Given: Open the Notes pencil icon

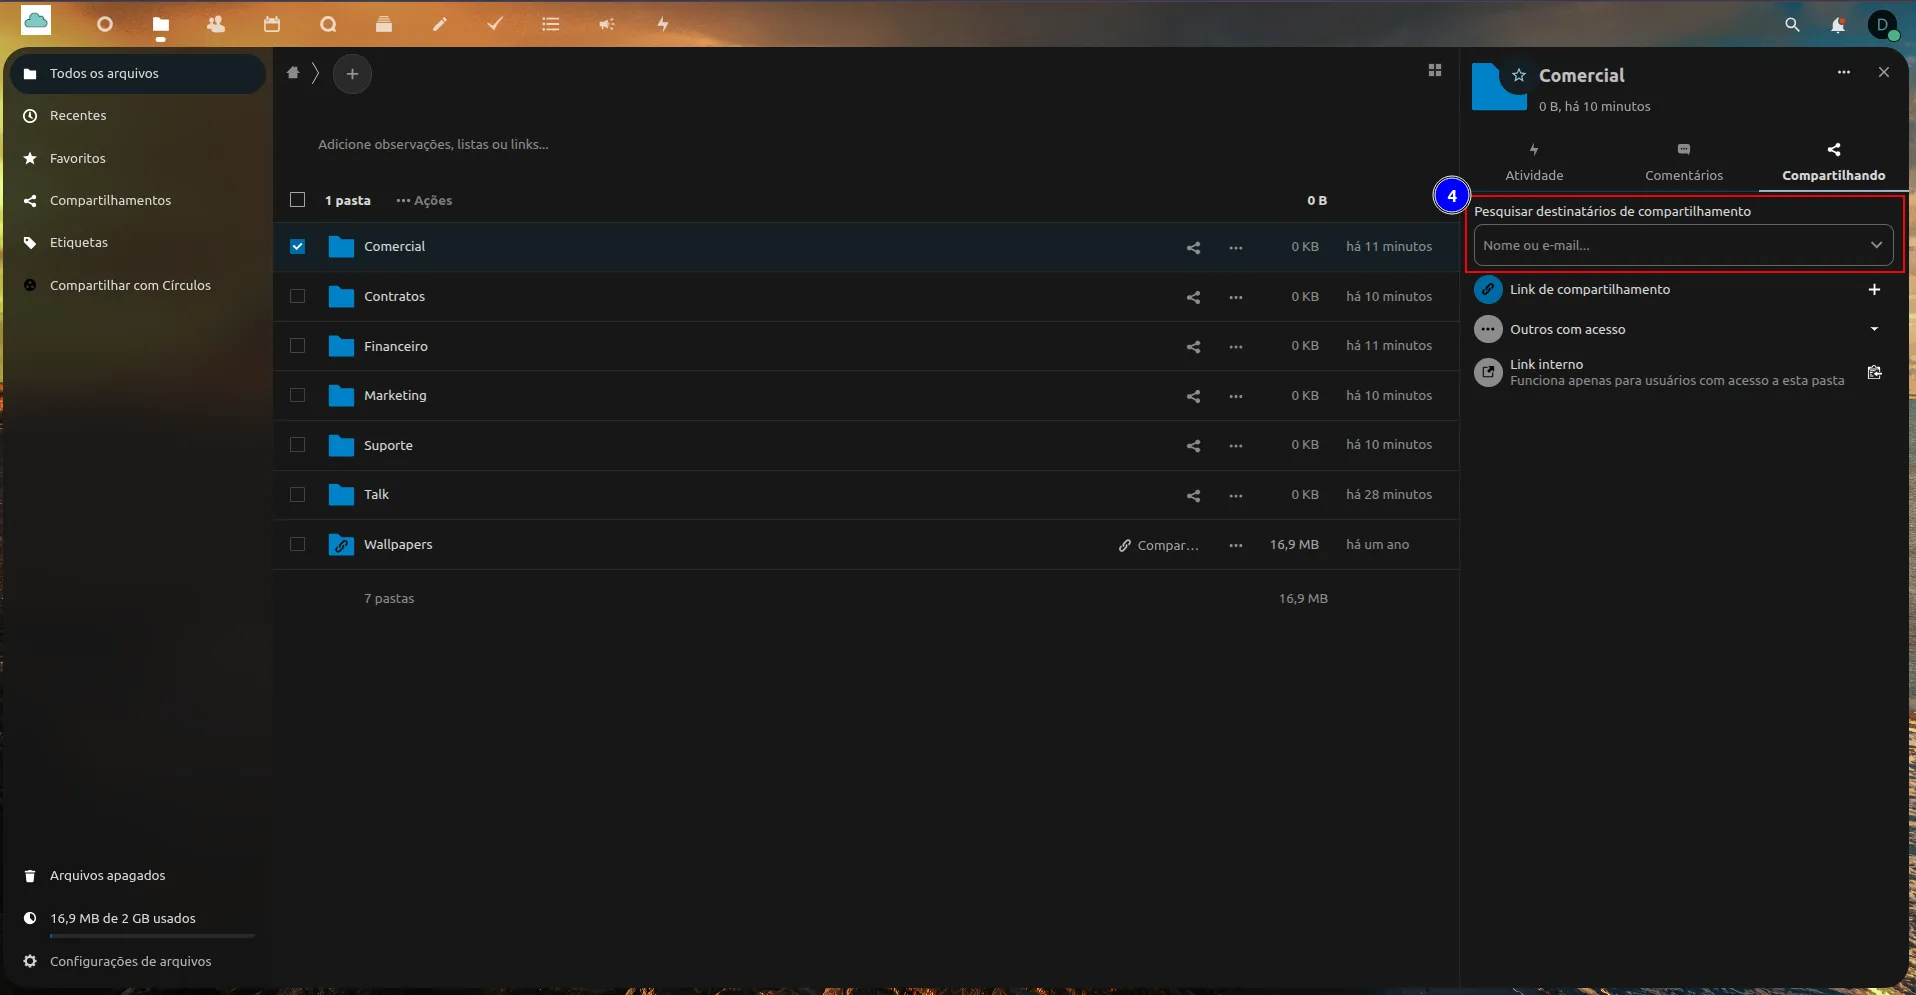Looking at the screenshot, I should [x=439, y=24].
